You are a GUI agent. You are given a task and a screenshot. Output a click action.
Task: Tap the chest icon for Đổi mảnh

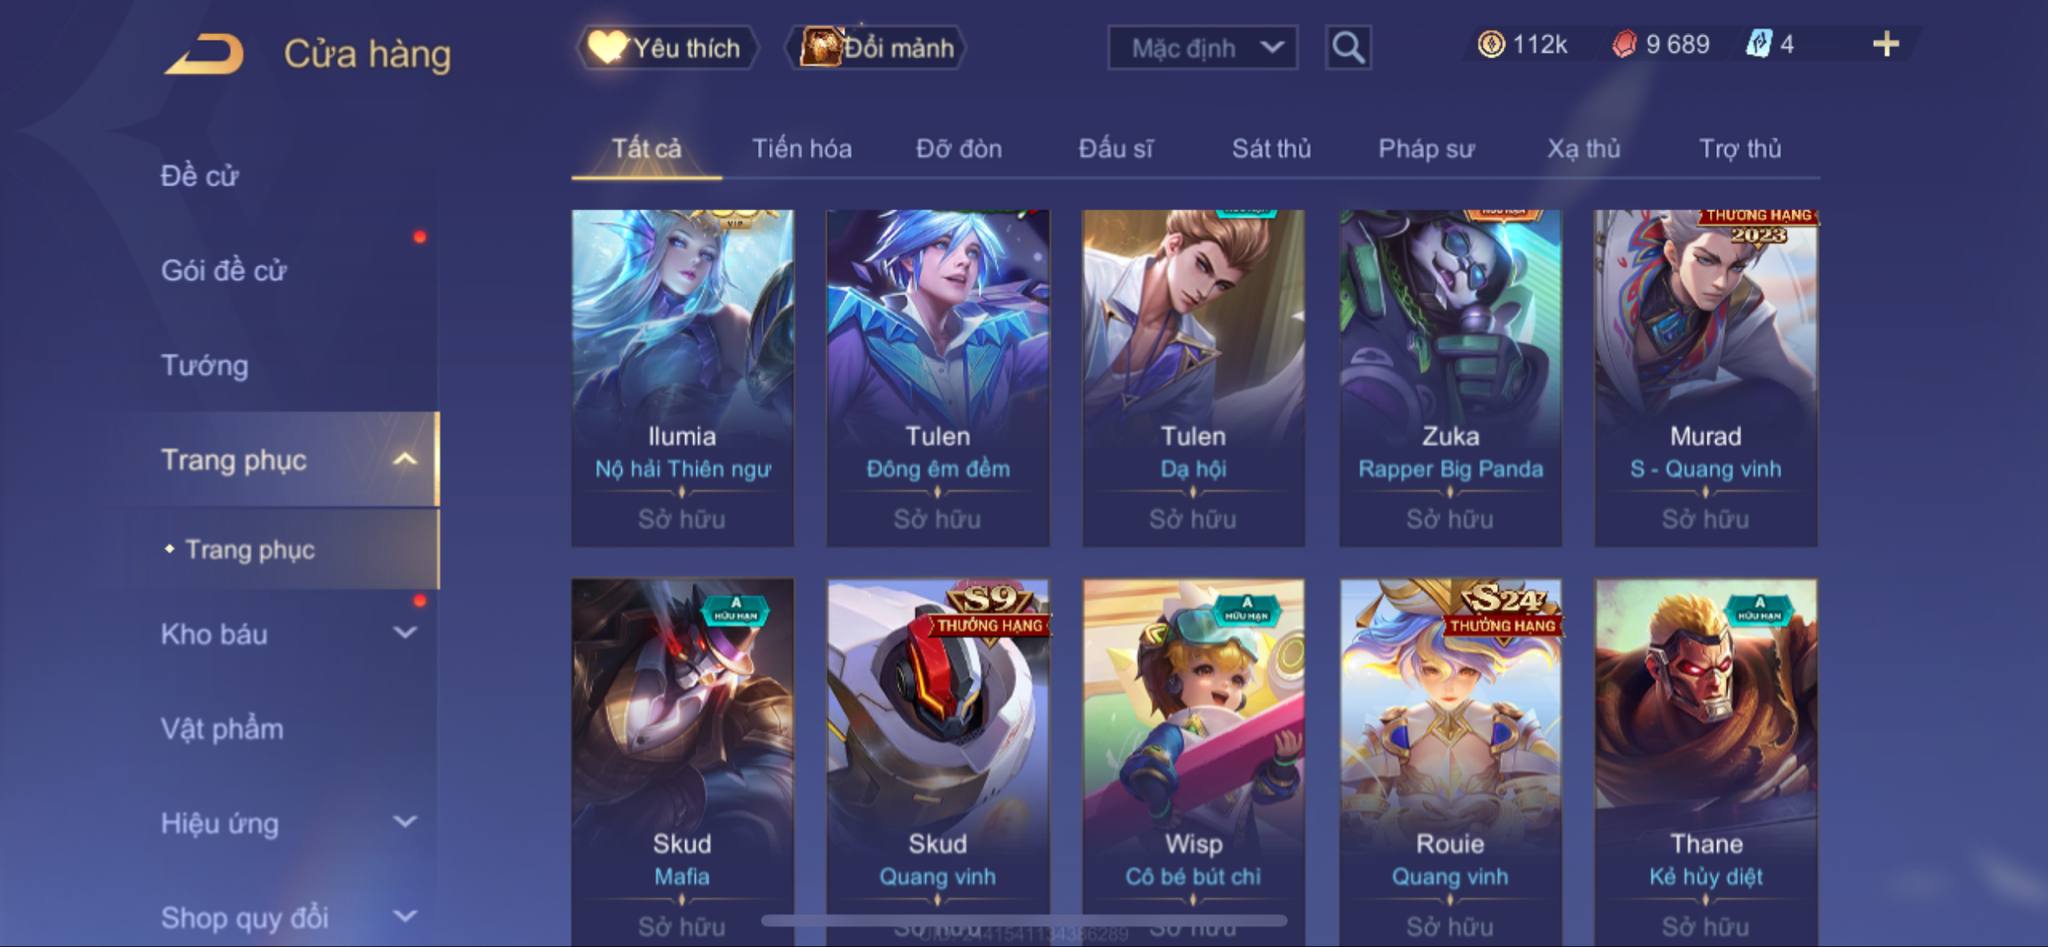(x=820, y=46)
